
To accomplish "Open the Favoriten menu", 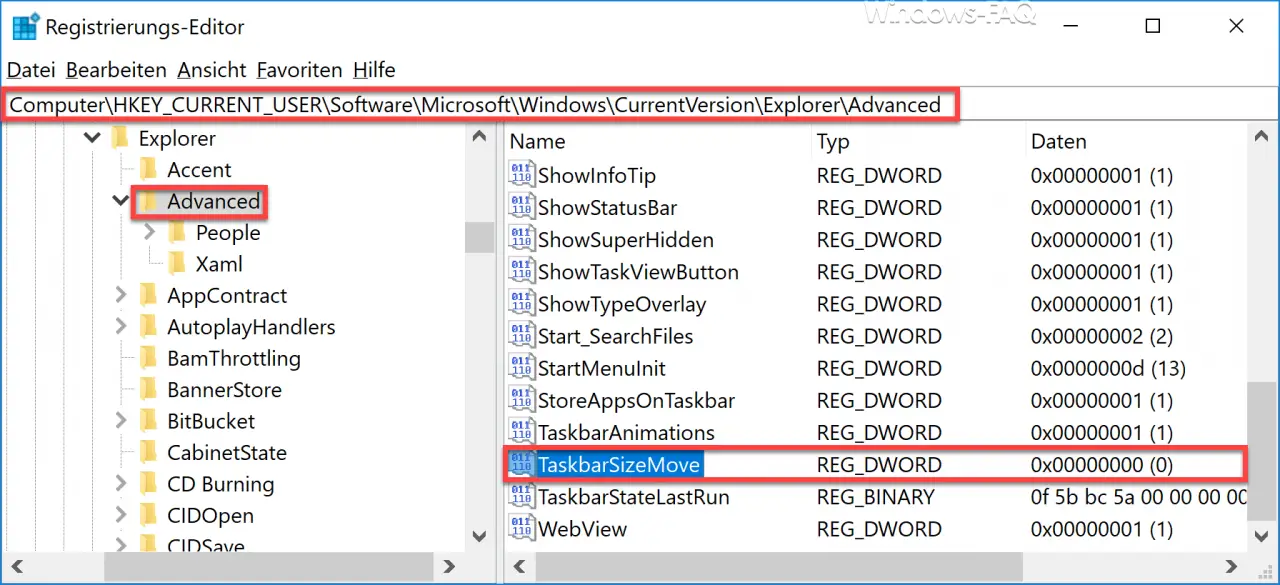I will click(x=299, y=70).
